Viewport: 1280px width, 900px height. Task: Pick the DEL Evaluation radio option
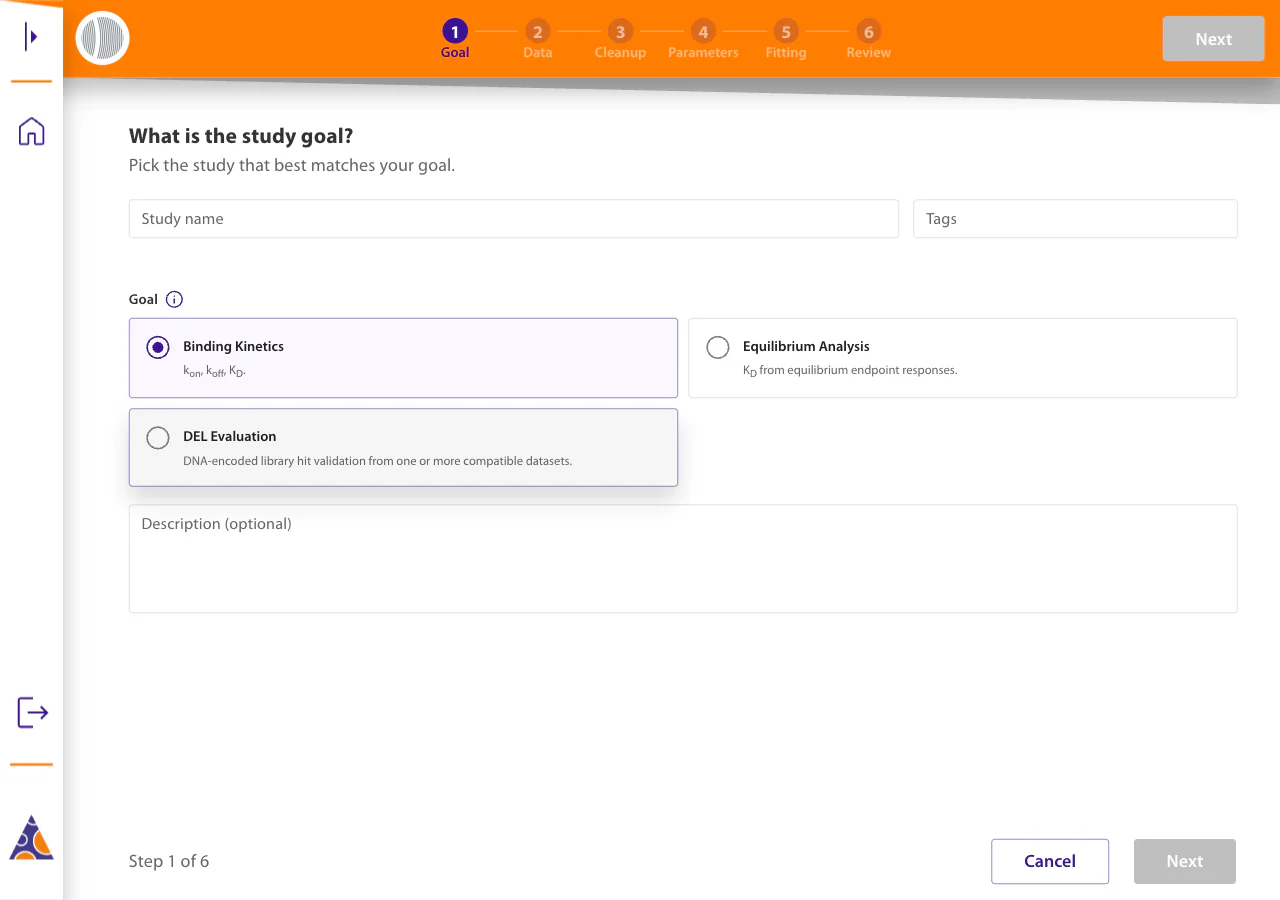pyautogui.click(x=158, y=438)
